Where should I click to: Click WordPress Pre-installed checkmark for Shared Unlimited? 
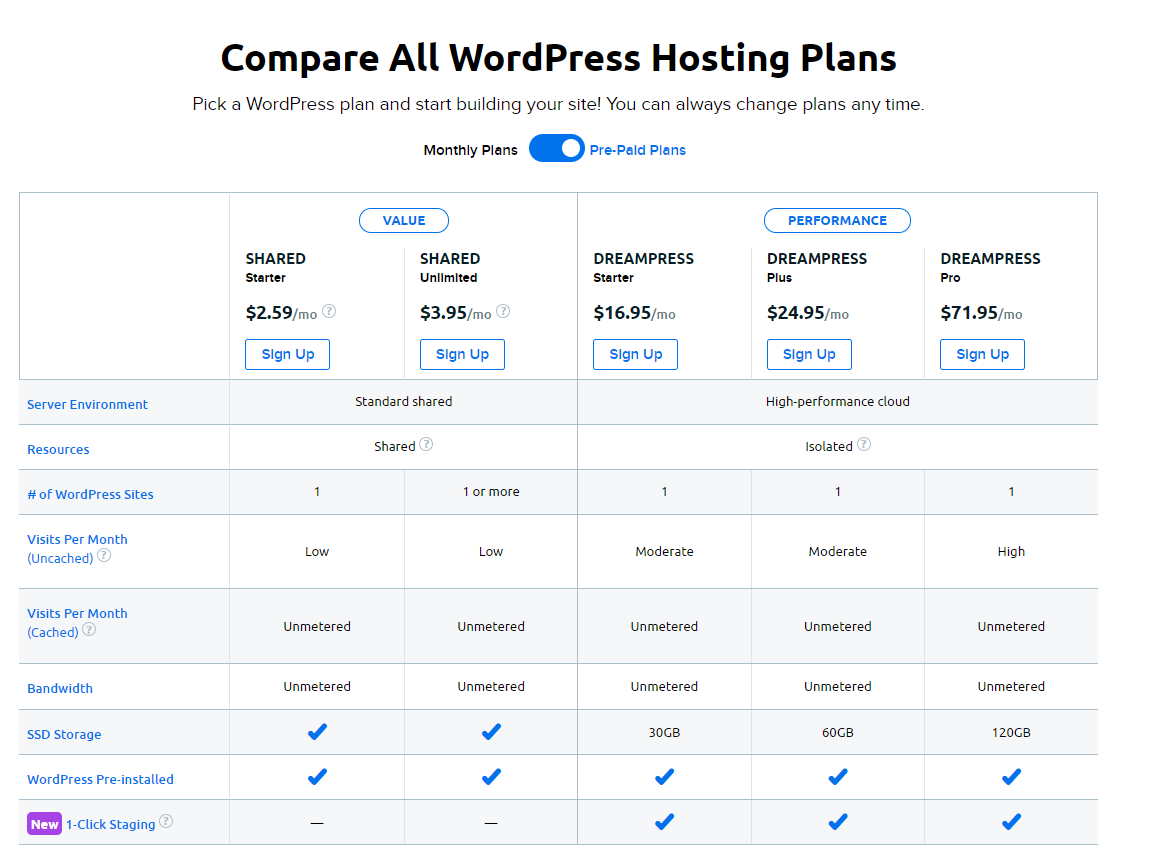(491, 776)
